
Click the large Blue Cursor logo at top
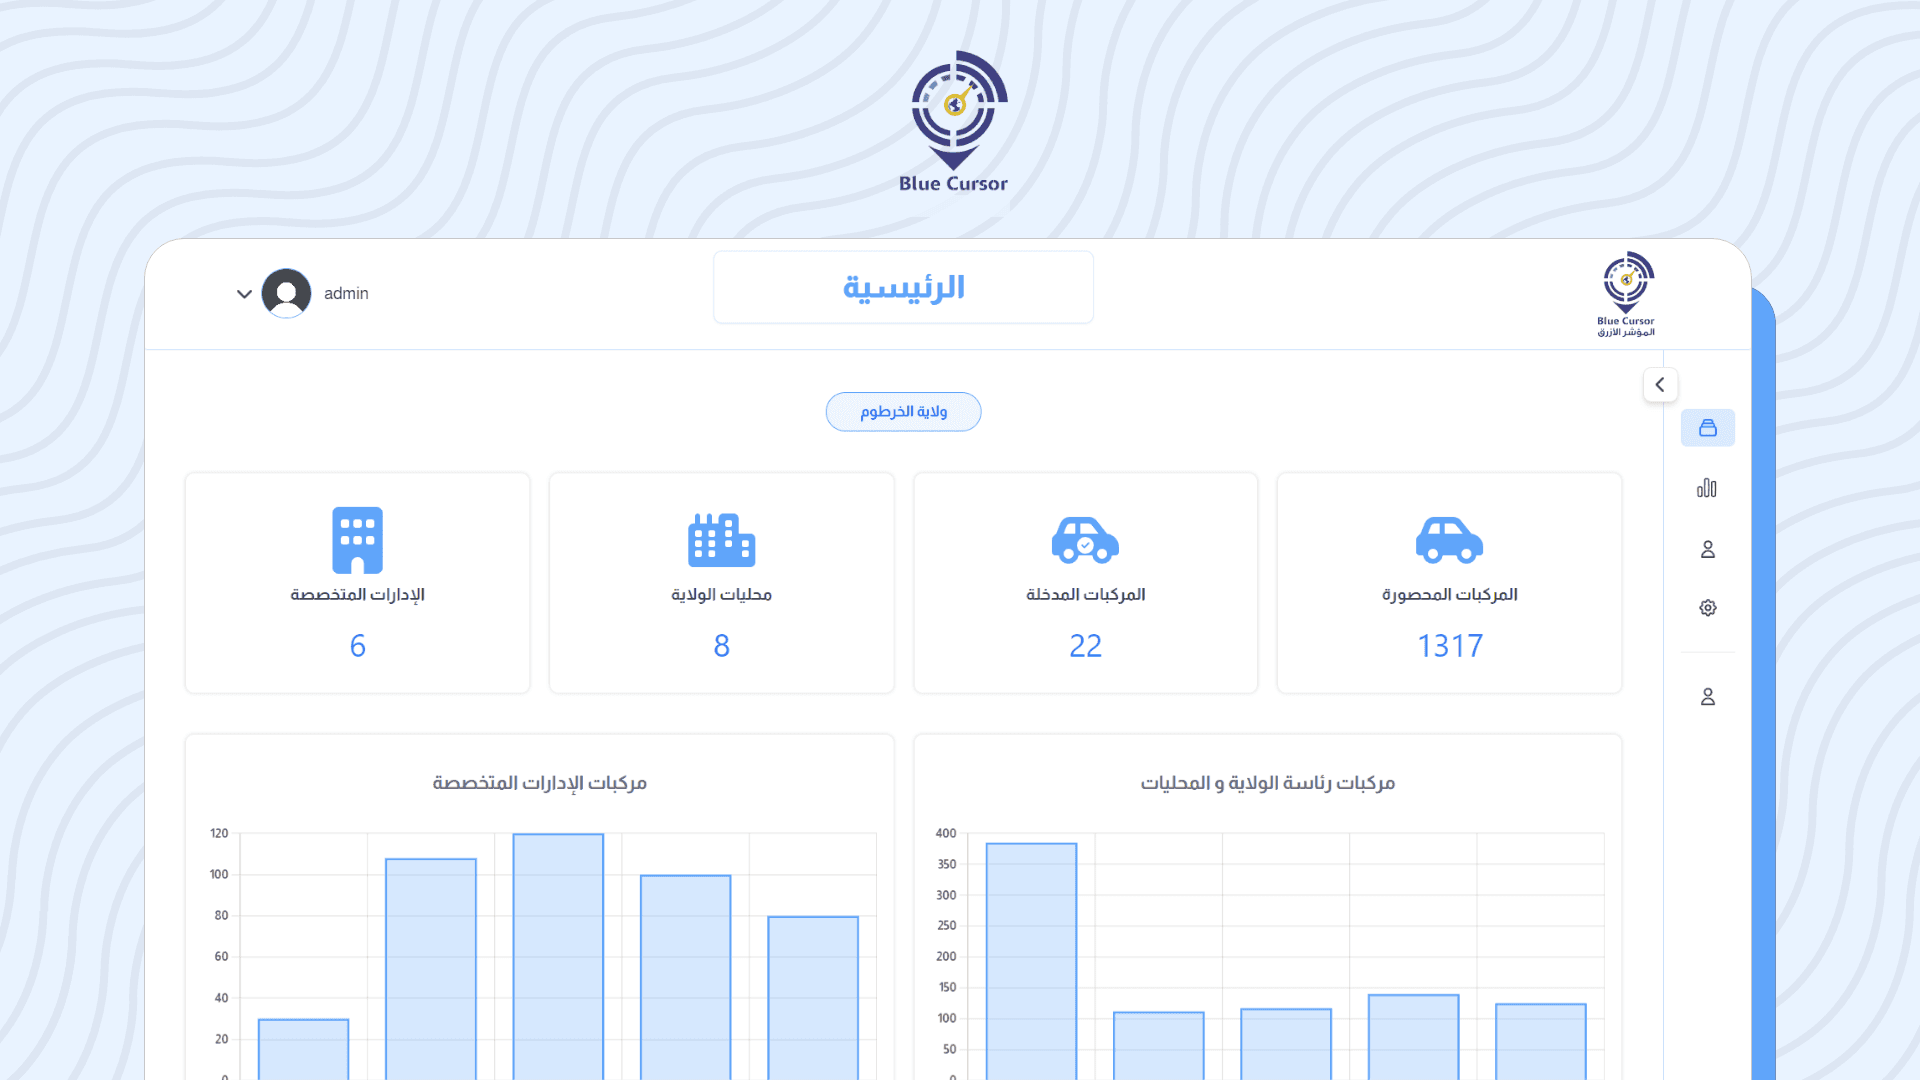[x=954, y=122]
